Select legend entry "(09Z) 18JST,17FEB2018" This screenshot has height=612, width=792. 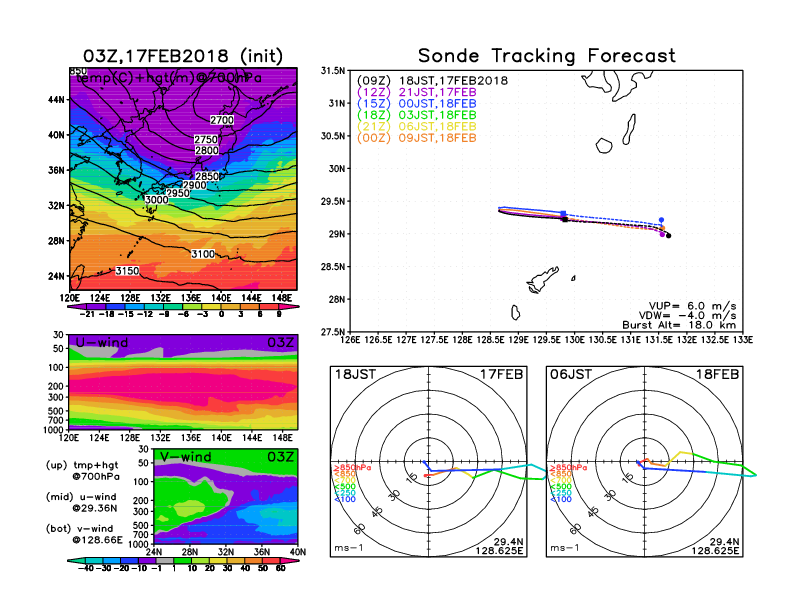432,81
